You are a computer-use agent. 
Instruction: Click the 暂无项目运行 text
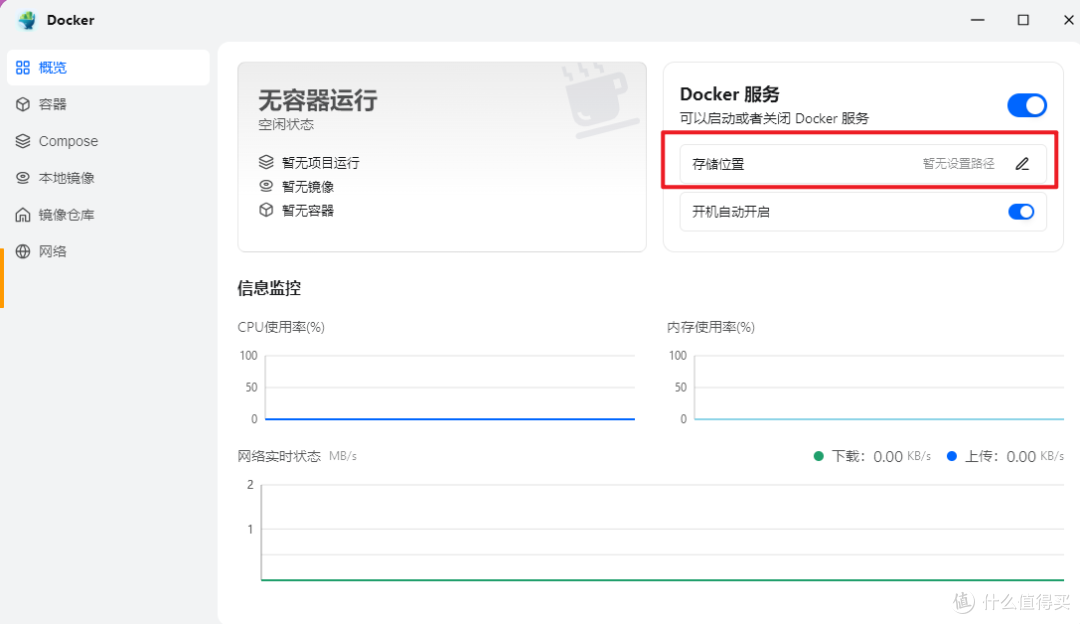click(x=320, y=163)
